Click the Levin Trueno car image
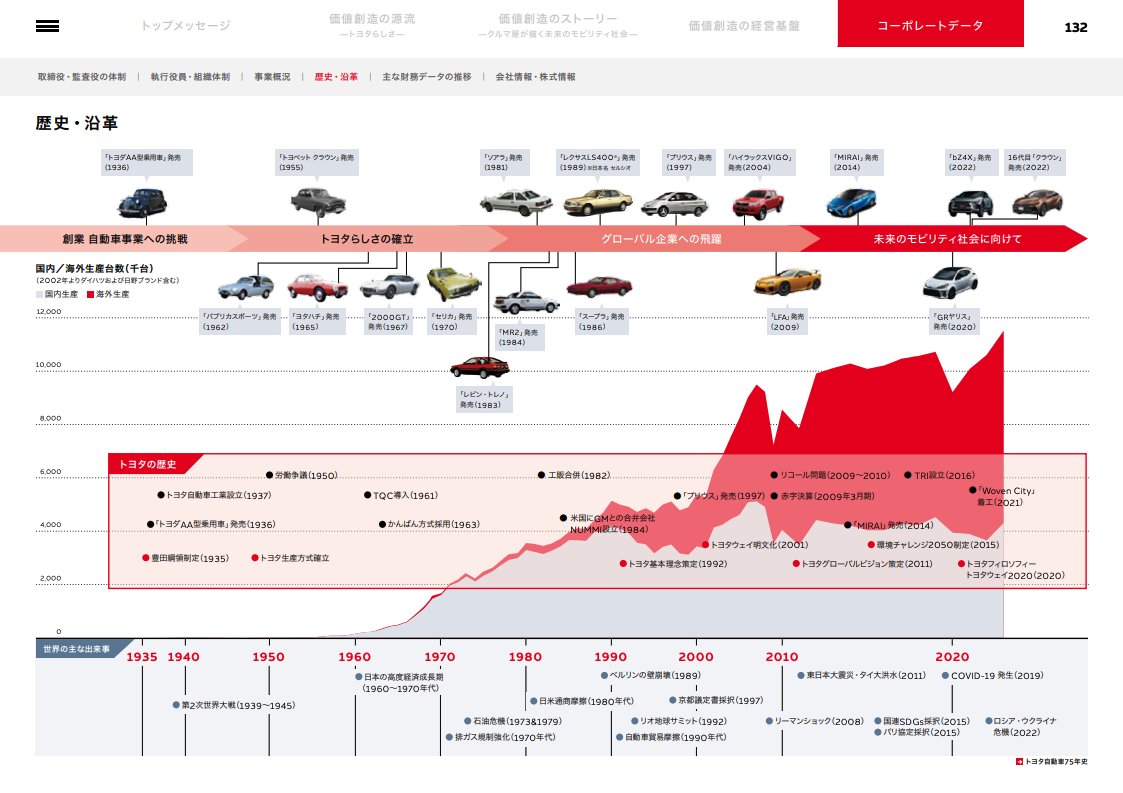Viewport: 1123px width, 793px height. click(480, 368)
